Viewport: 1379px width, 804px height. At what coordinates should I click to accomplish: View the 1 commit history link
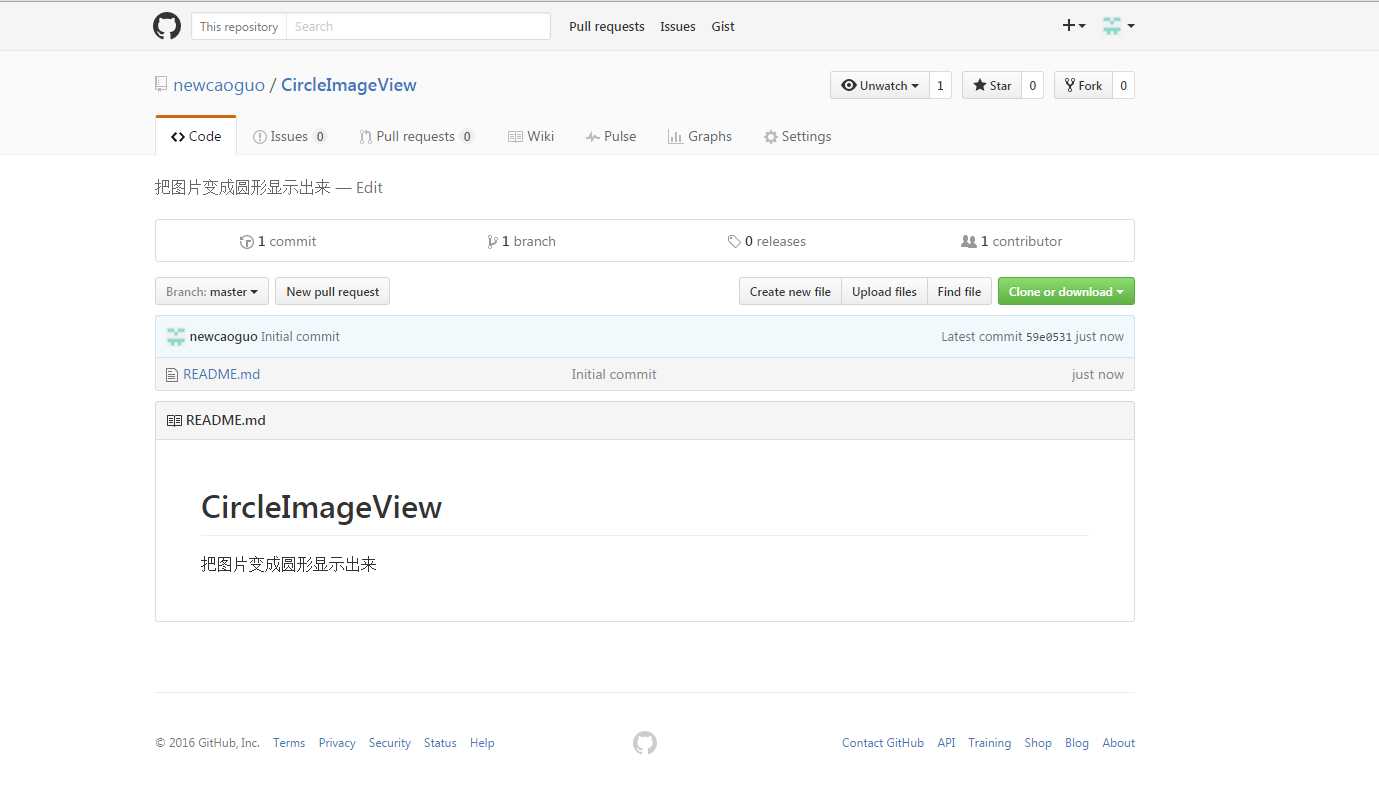[278, 241]
